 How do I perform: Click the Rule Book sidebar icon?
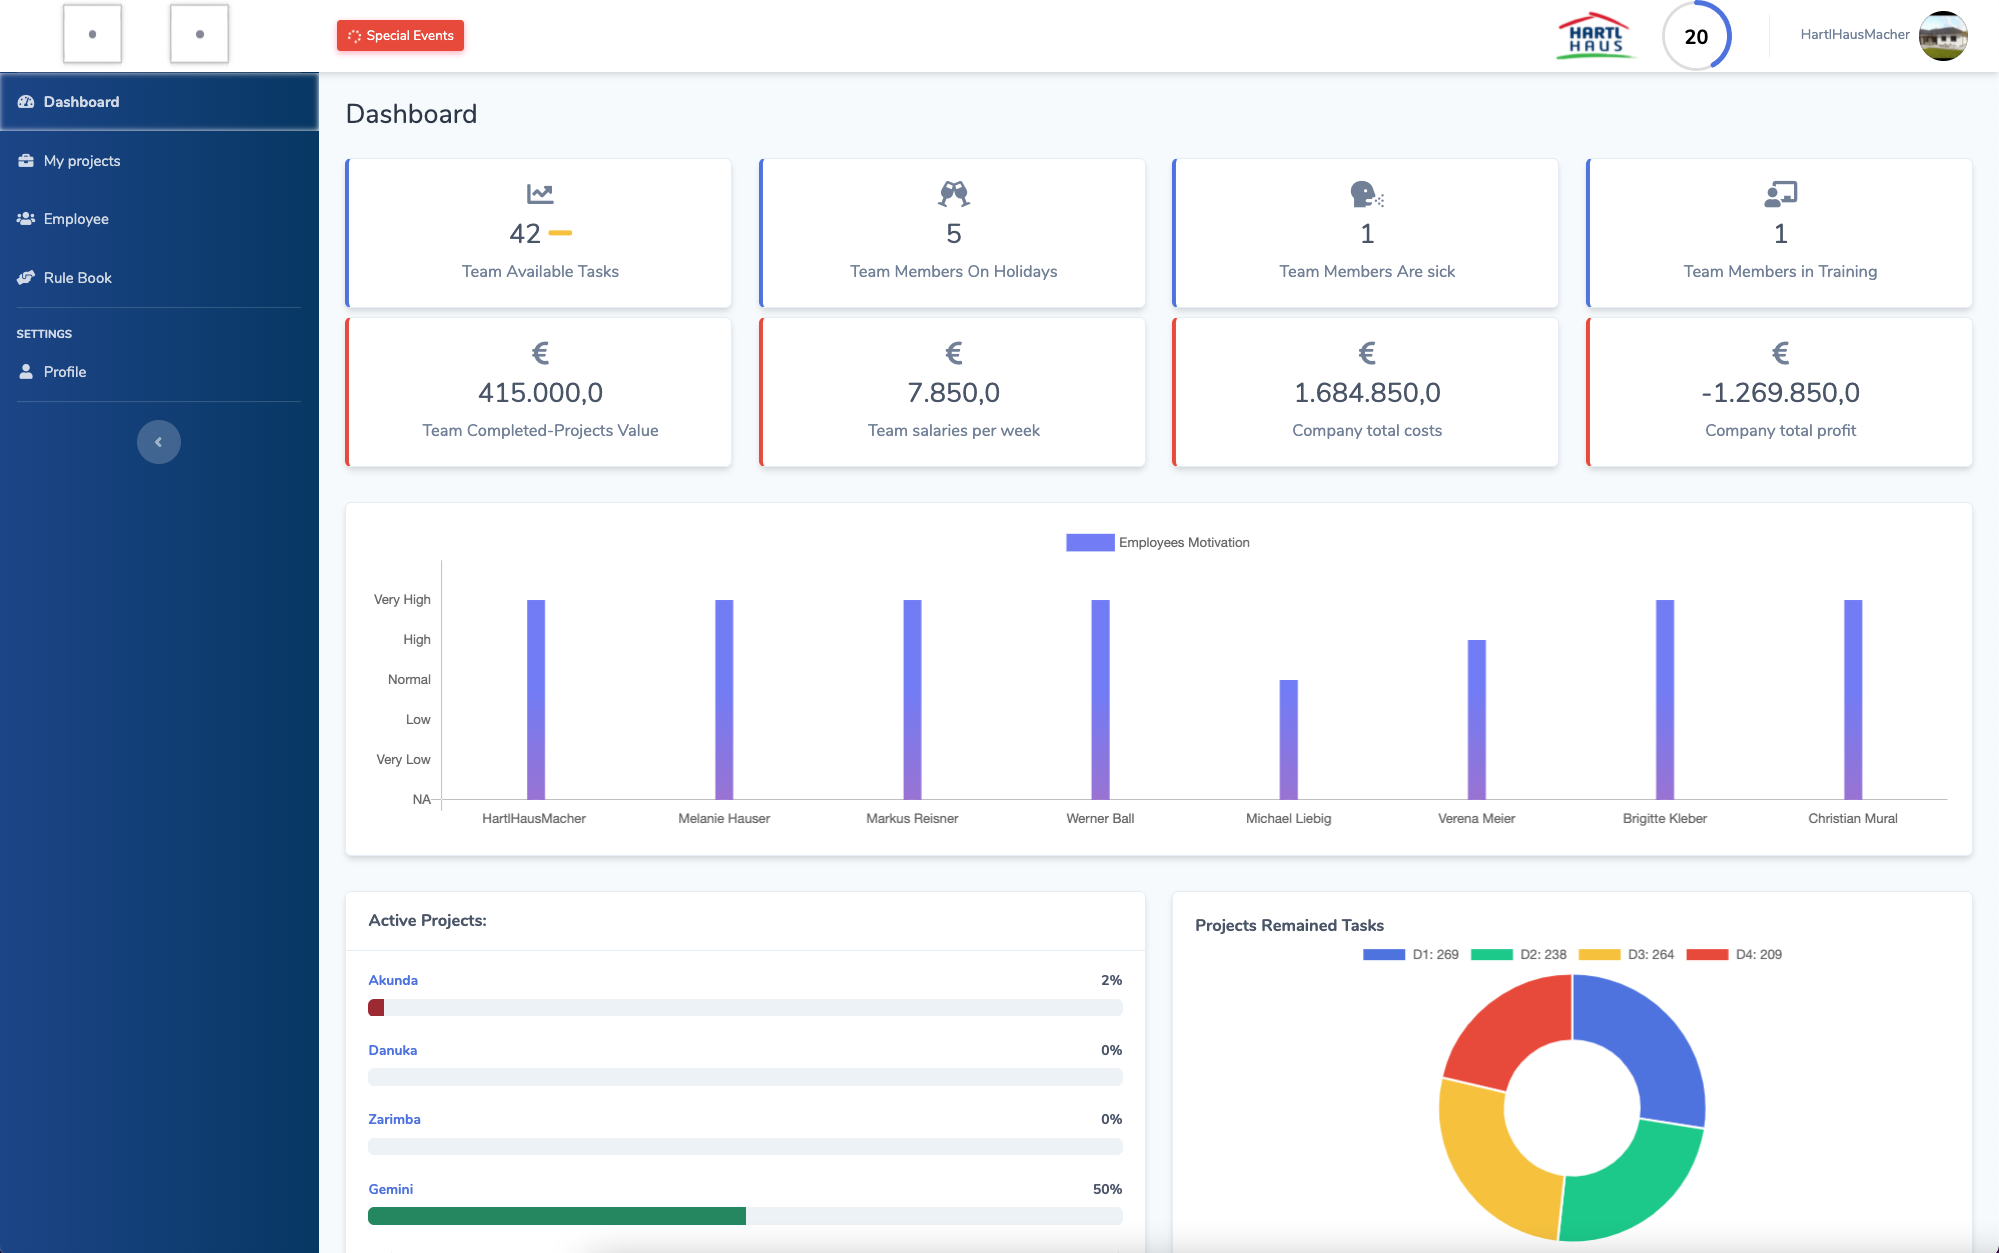point(26,278)
